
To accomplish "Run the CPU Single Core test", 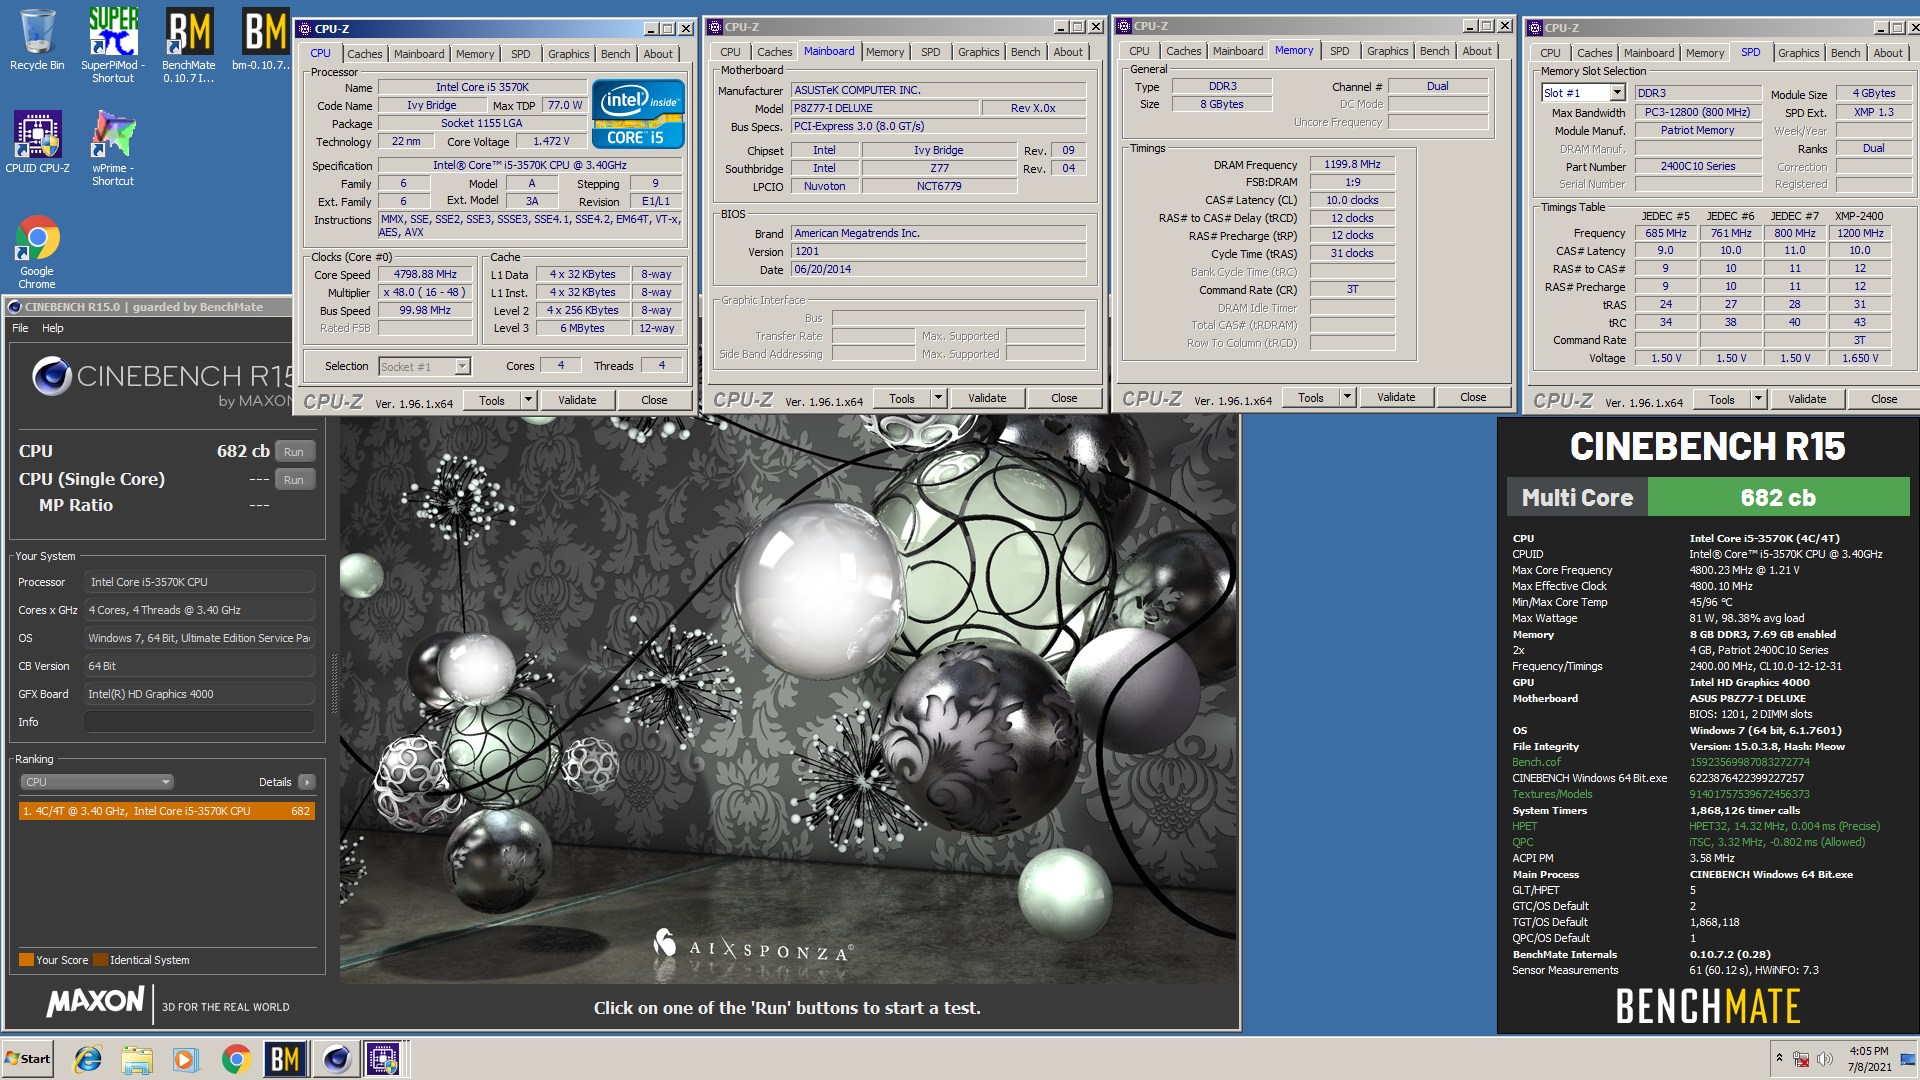I will point(294,480).
